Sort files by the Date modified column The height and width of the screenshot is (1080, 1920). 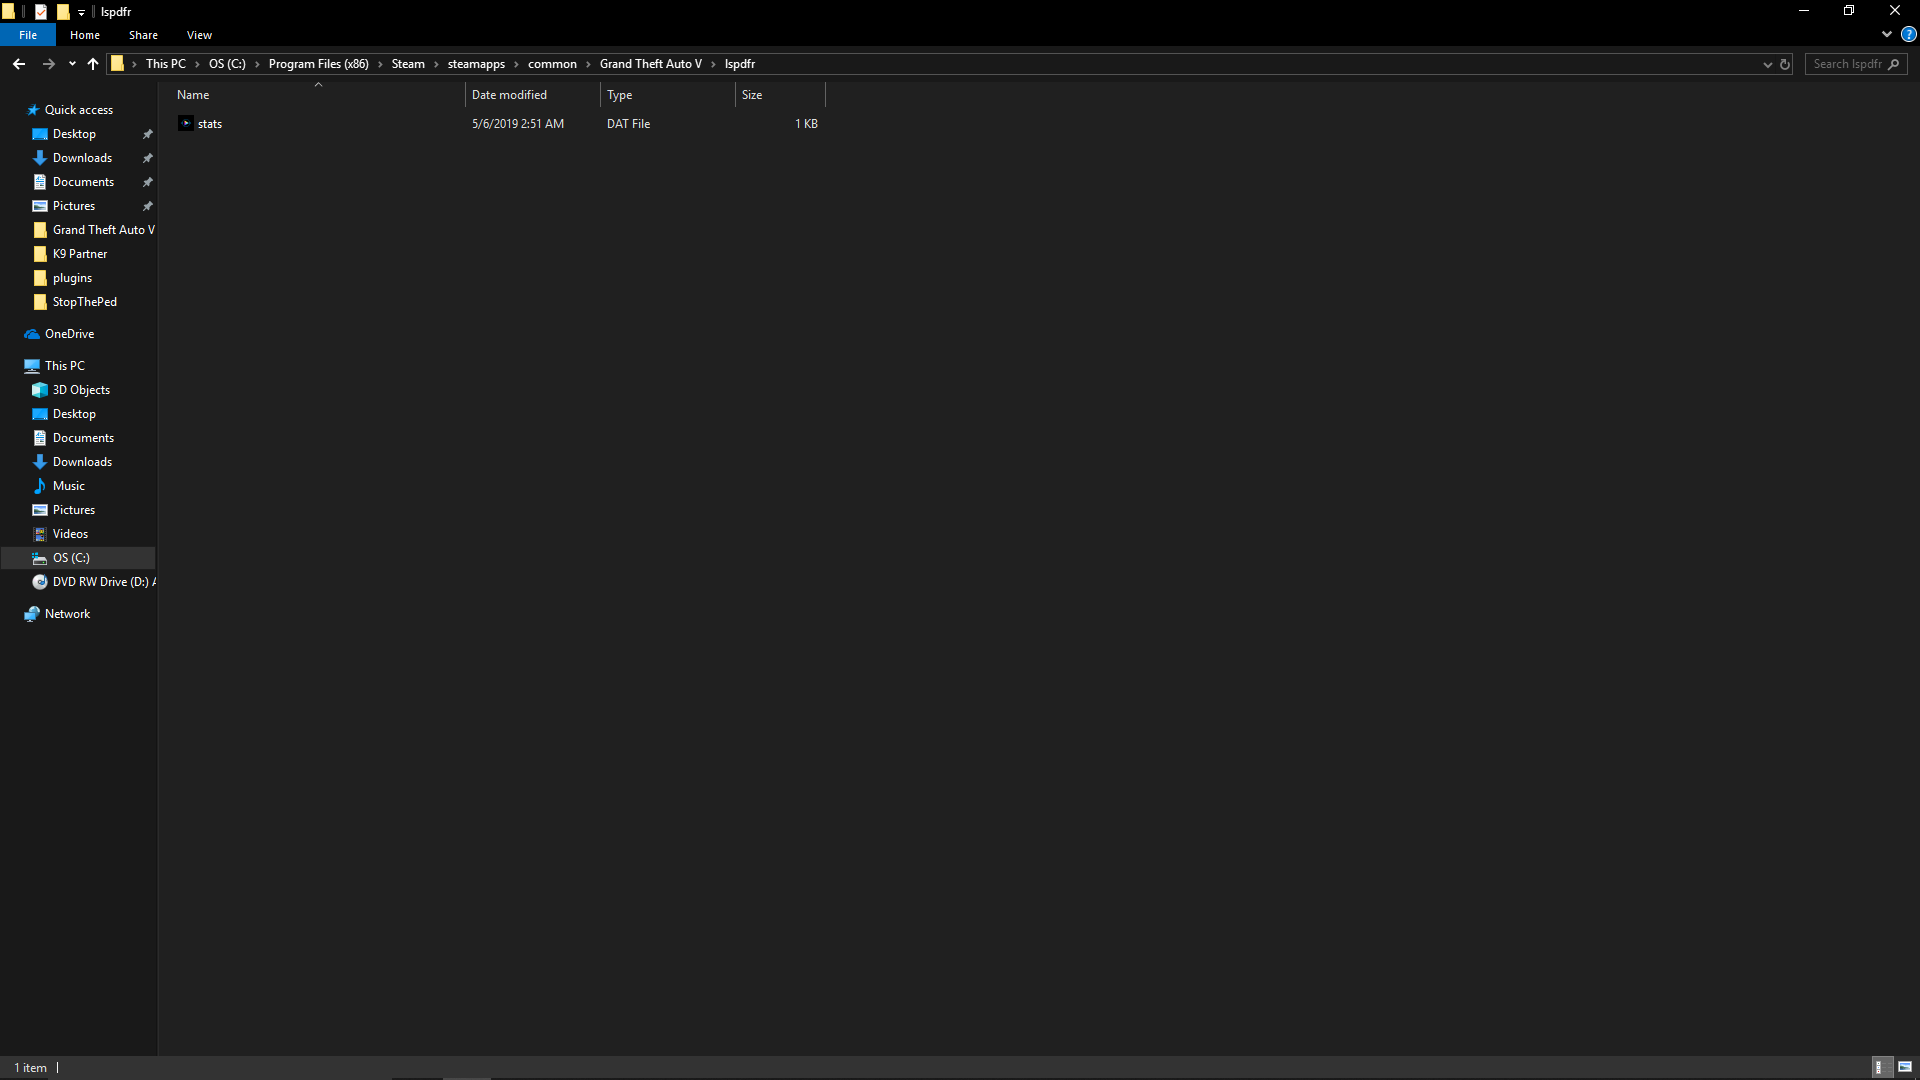pyautogui.click(x=509, y=95)
